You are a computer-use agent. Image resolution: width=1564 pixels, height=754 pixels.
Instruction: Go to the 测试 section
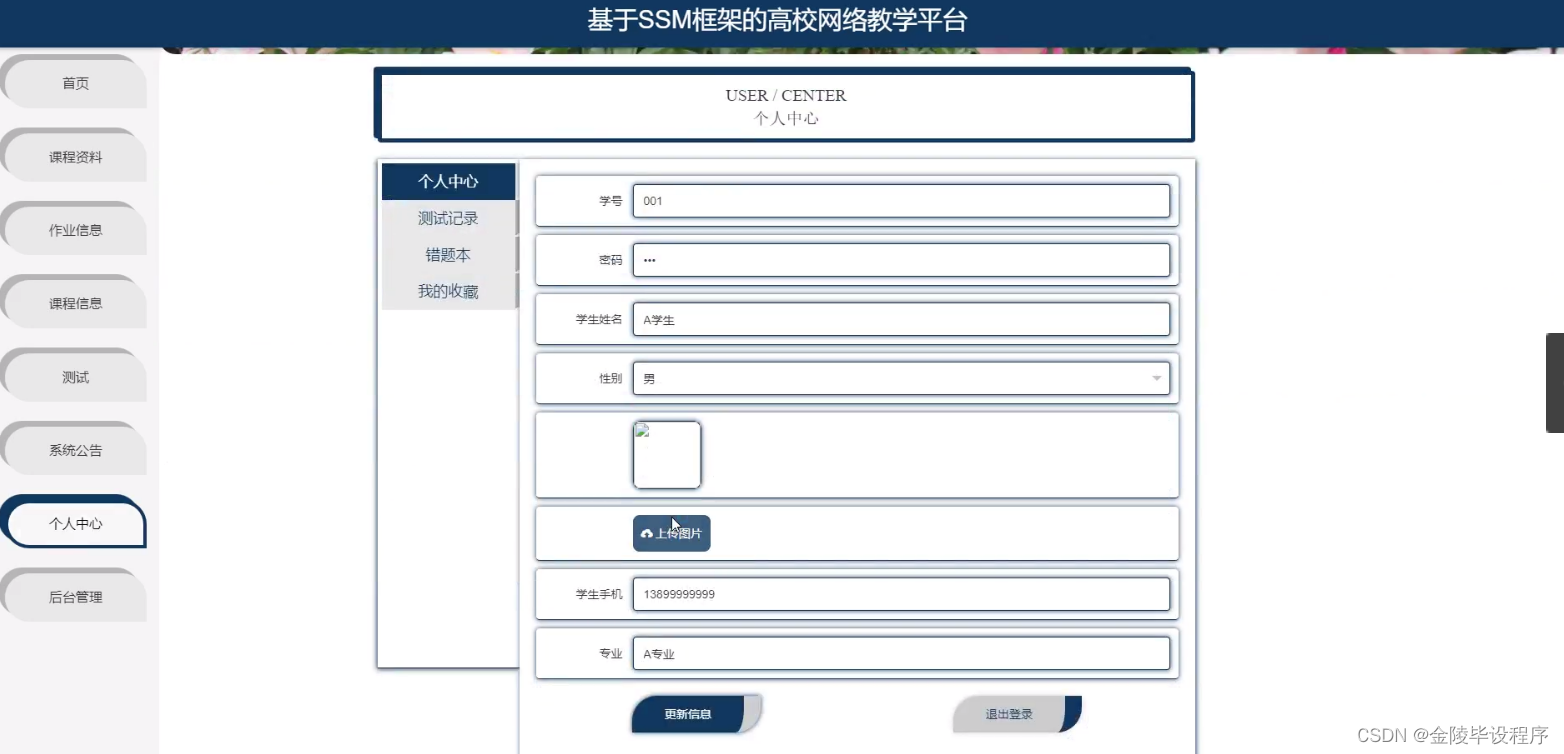[x=74, y=376]
